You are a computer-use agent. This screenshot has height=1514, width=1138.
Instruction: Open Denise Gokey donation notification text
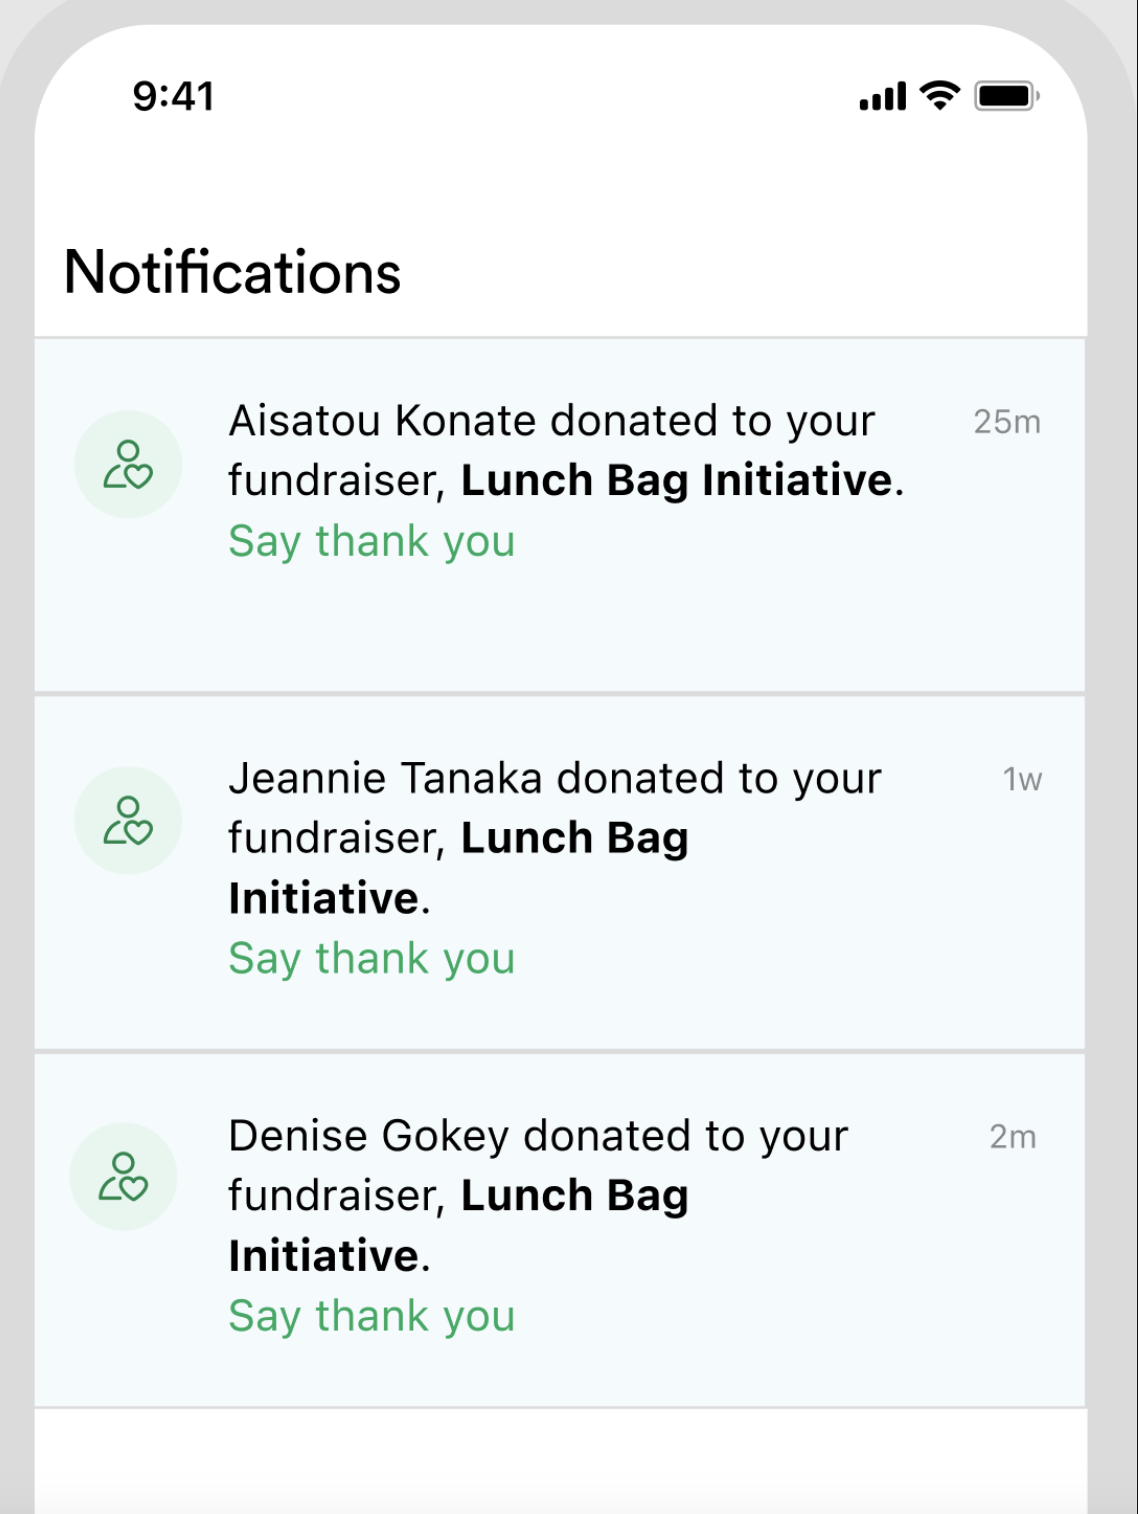click(x=538, y=1195)
